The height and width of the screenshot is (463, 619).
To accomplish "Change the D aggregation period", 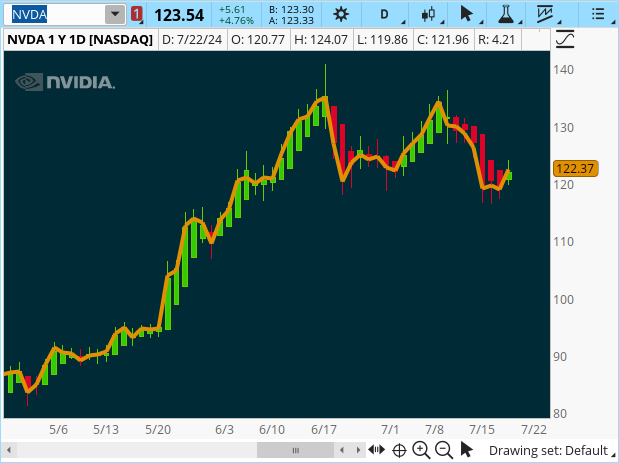I will point(384,15).
